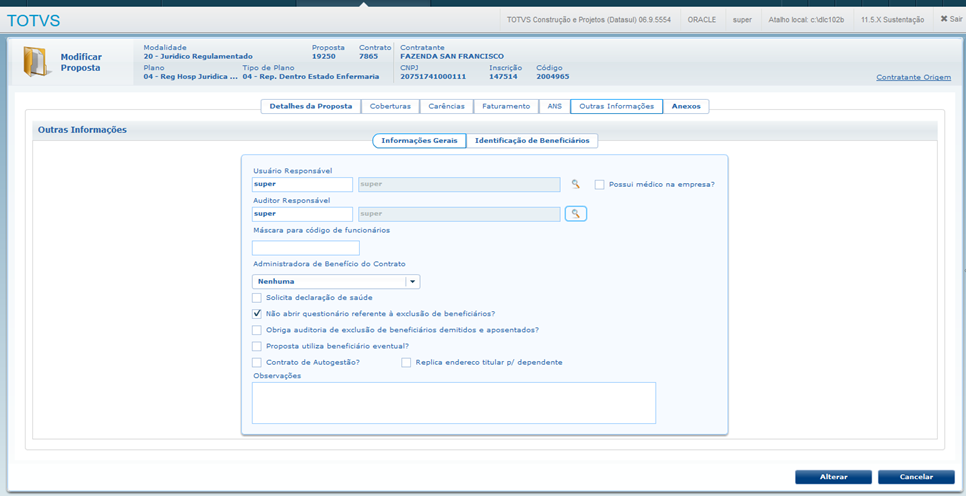Click the 20 - Jurídico Regulamentado modality text
Image resolution: width=966 pixels, height=496 pixels.
198,56
